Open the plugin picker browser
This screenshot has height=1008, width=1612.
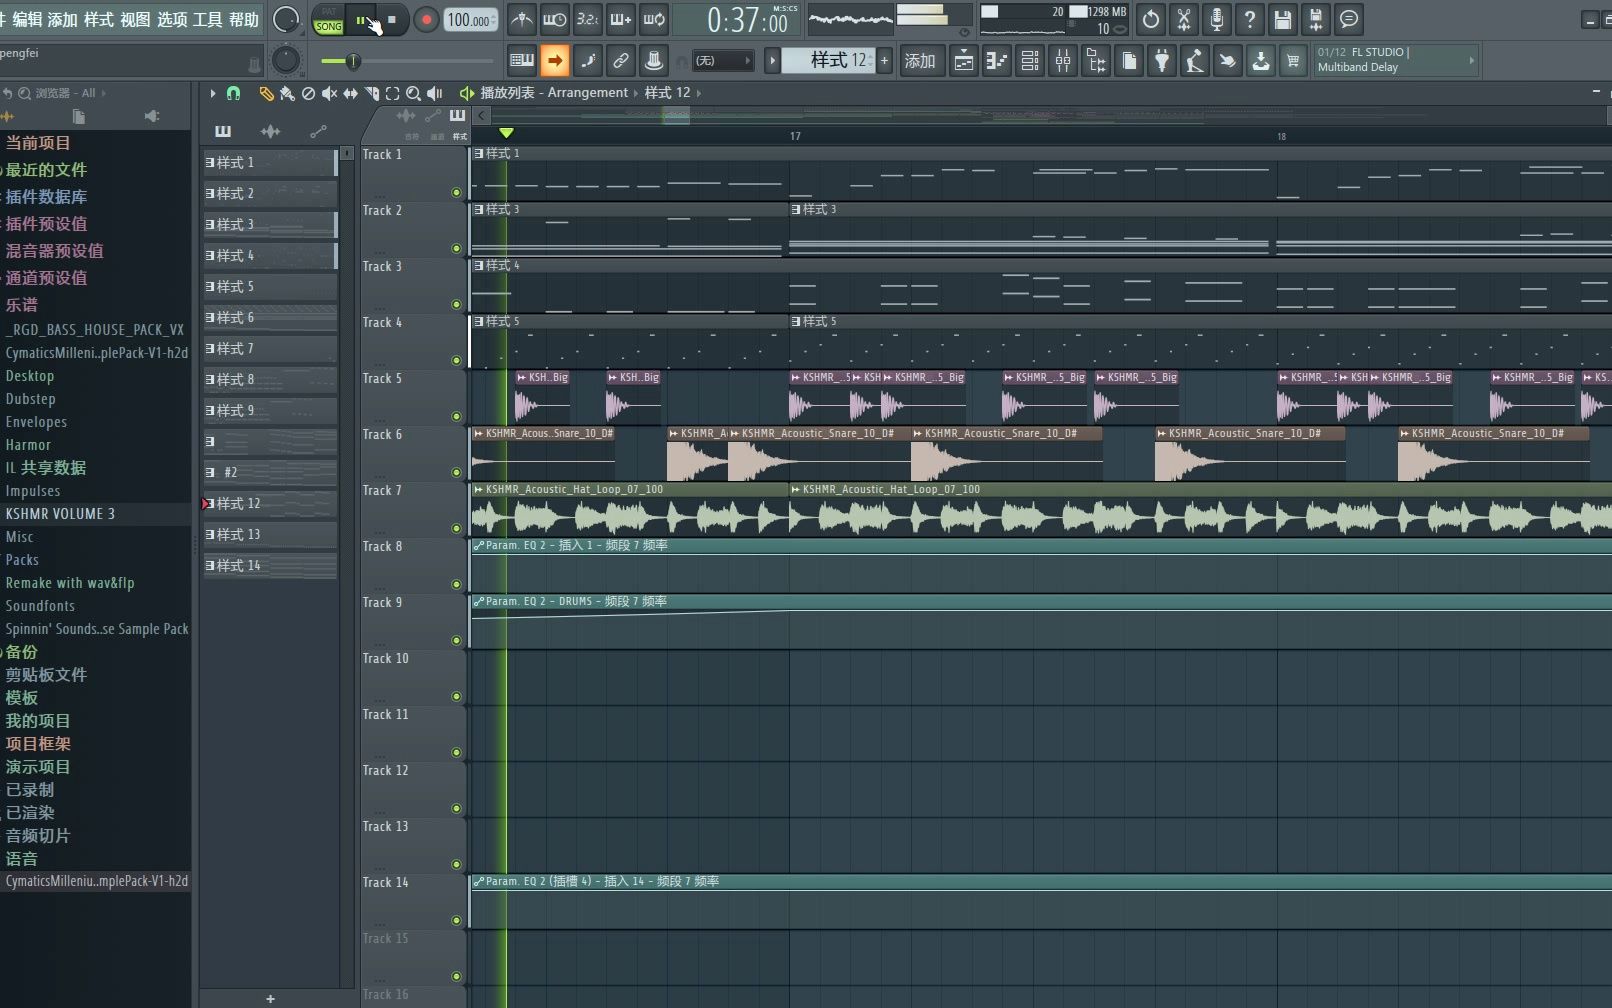1096,61
